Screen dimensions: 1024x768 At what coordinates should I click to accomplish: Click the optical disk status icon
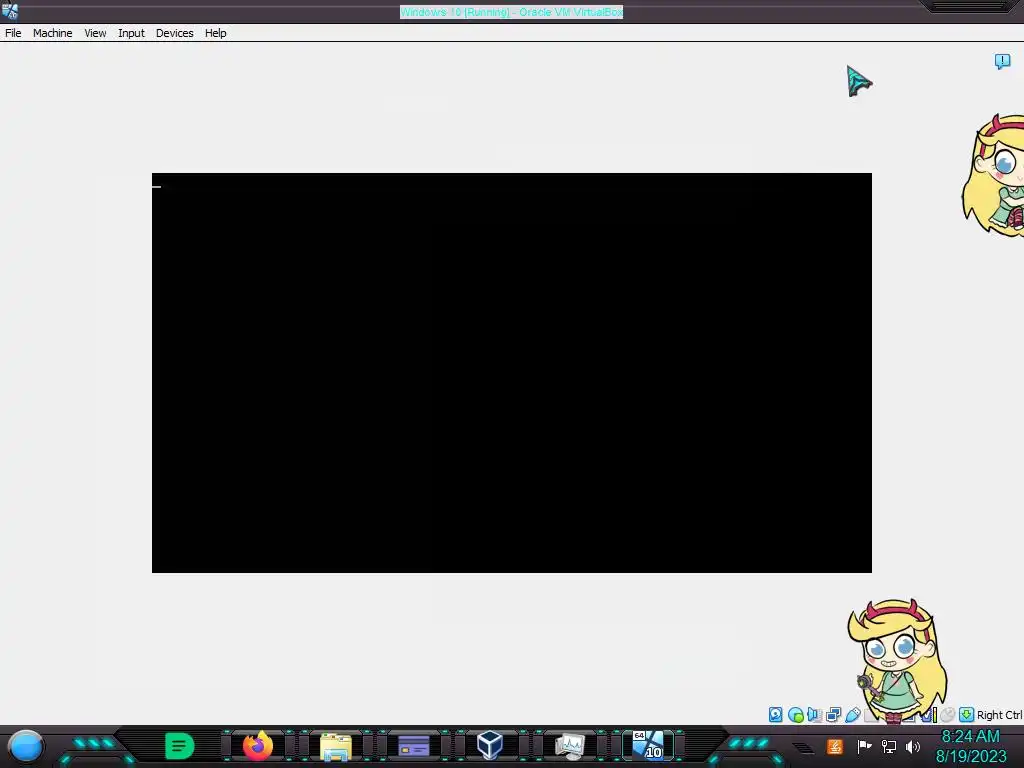[x=795, y=714]
